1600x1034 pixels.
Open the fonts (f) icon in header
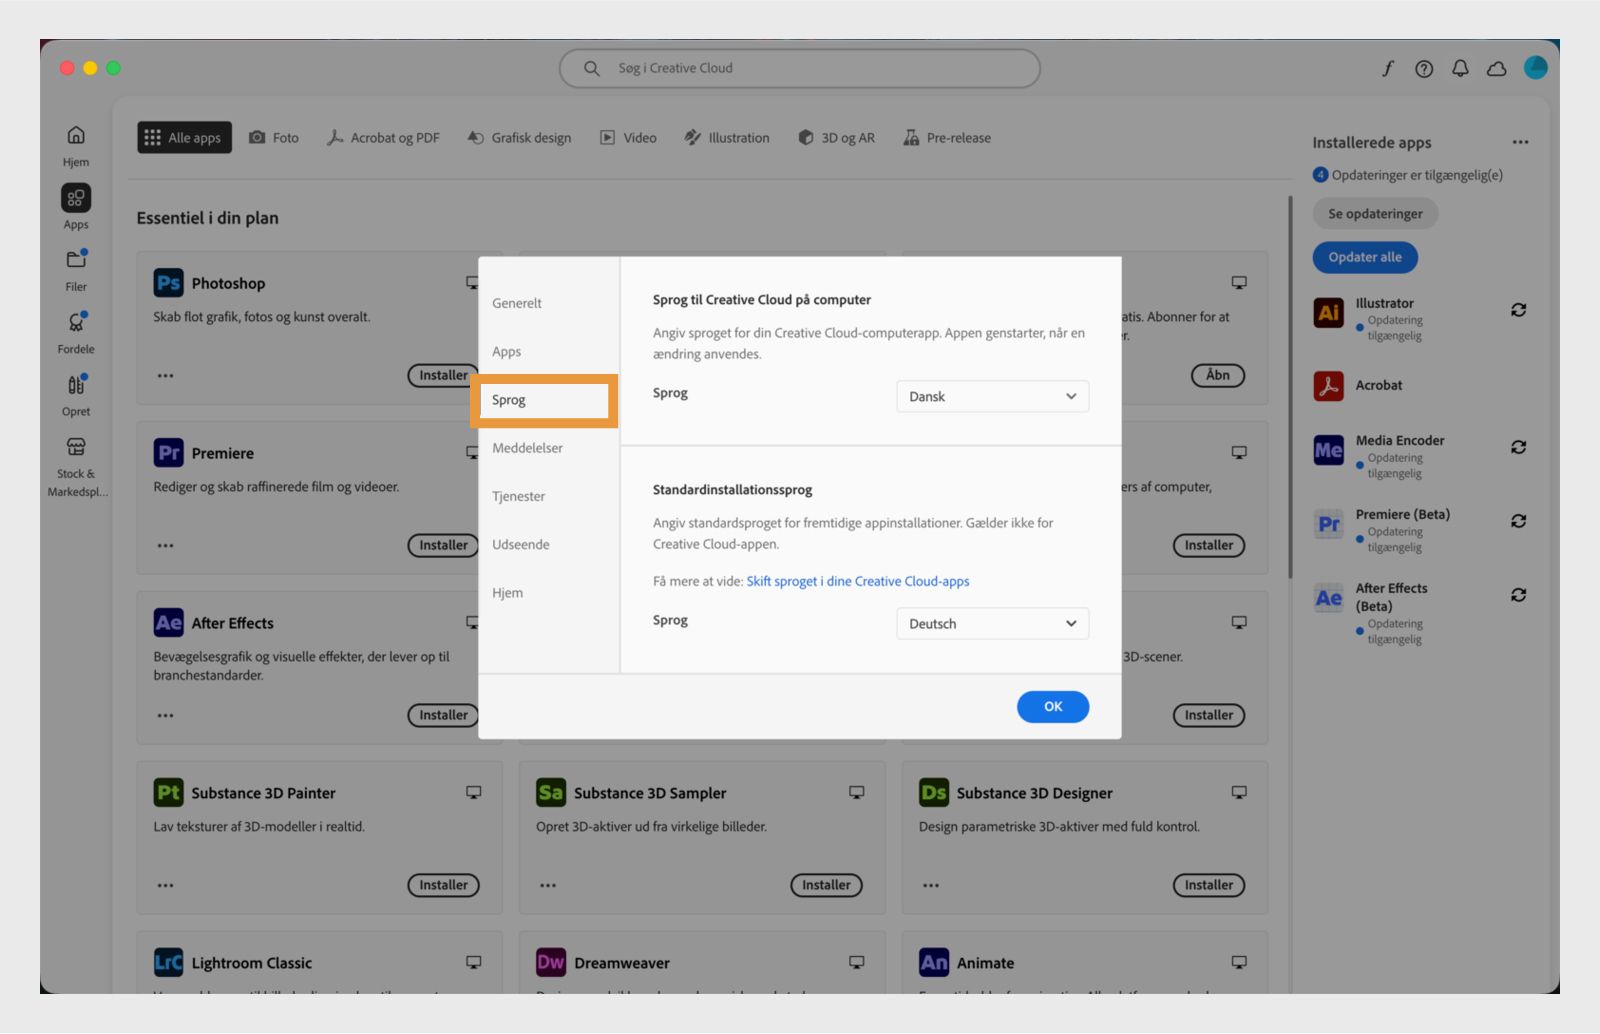[1388, 68]
